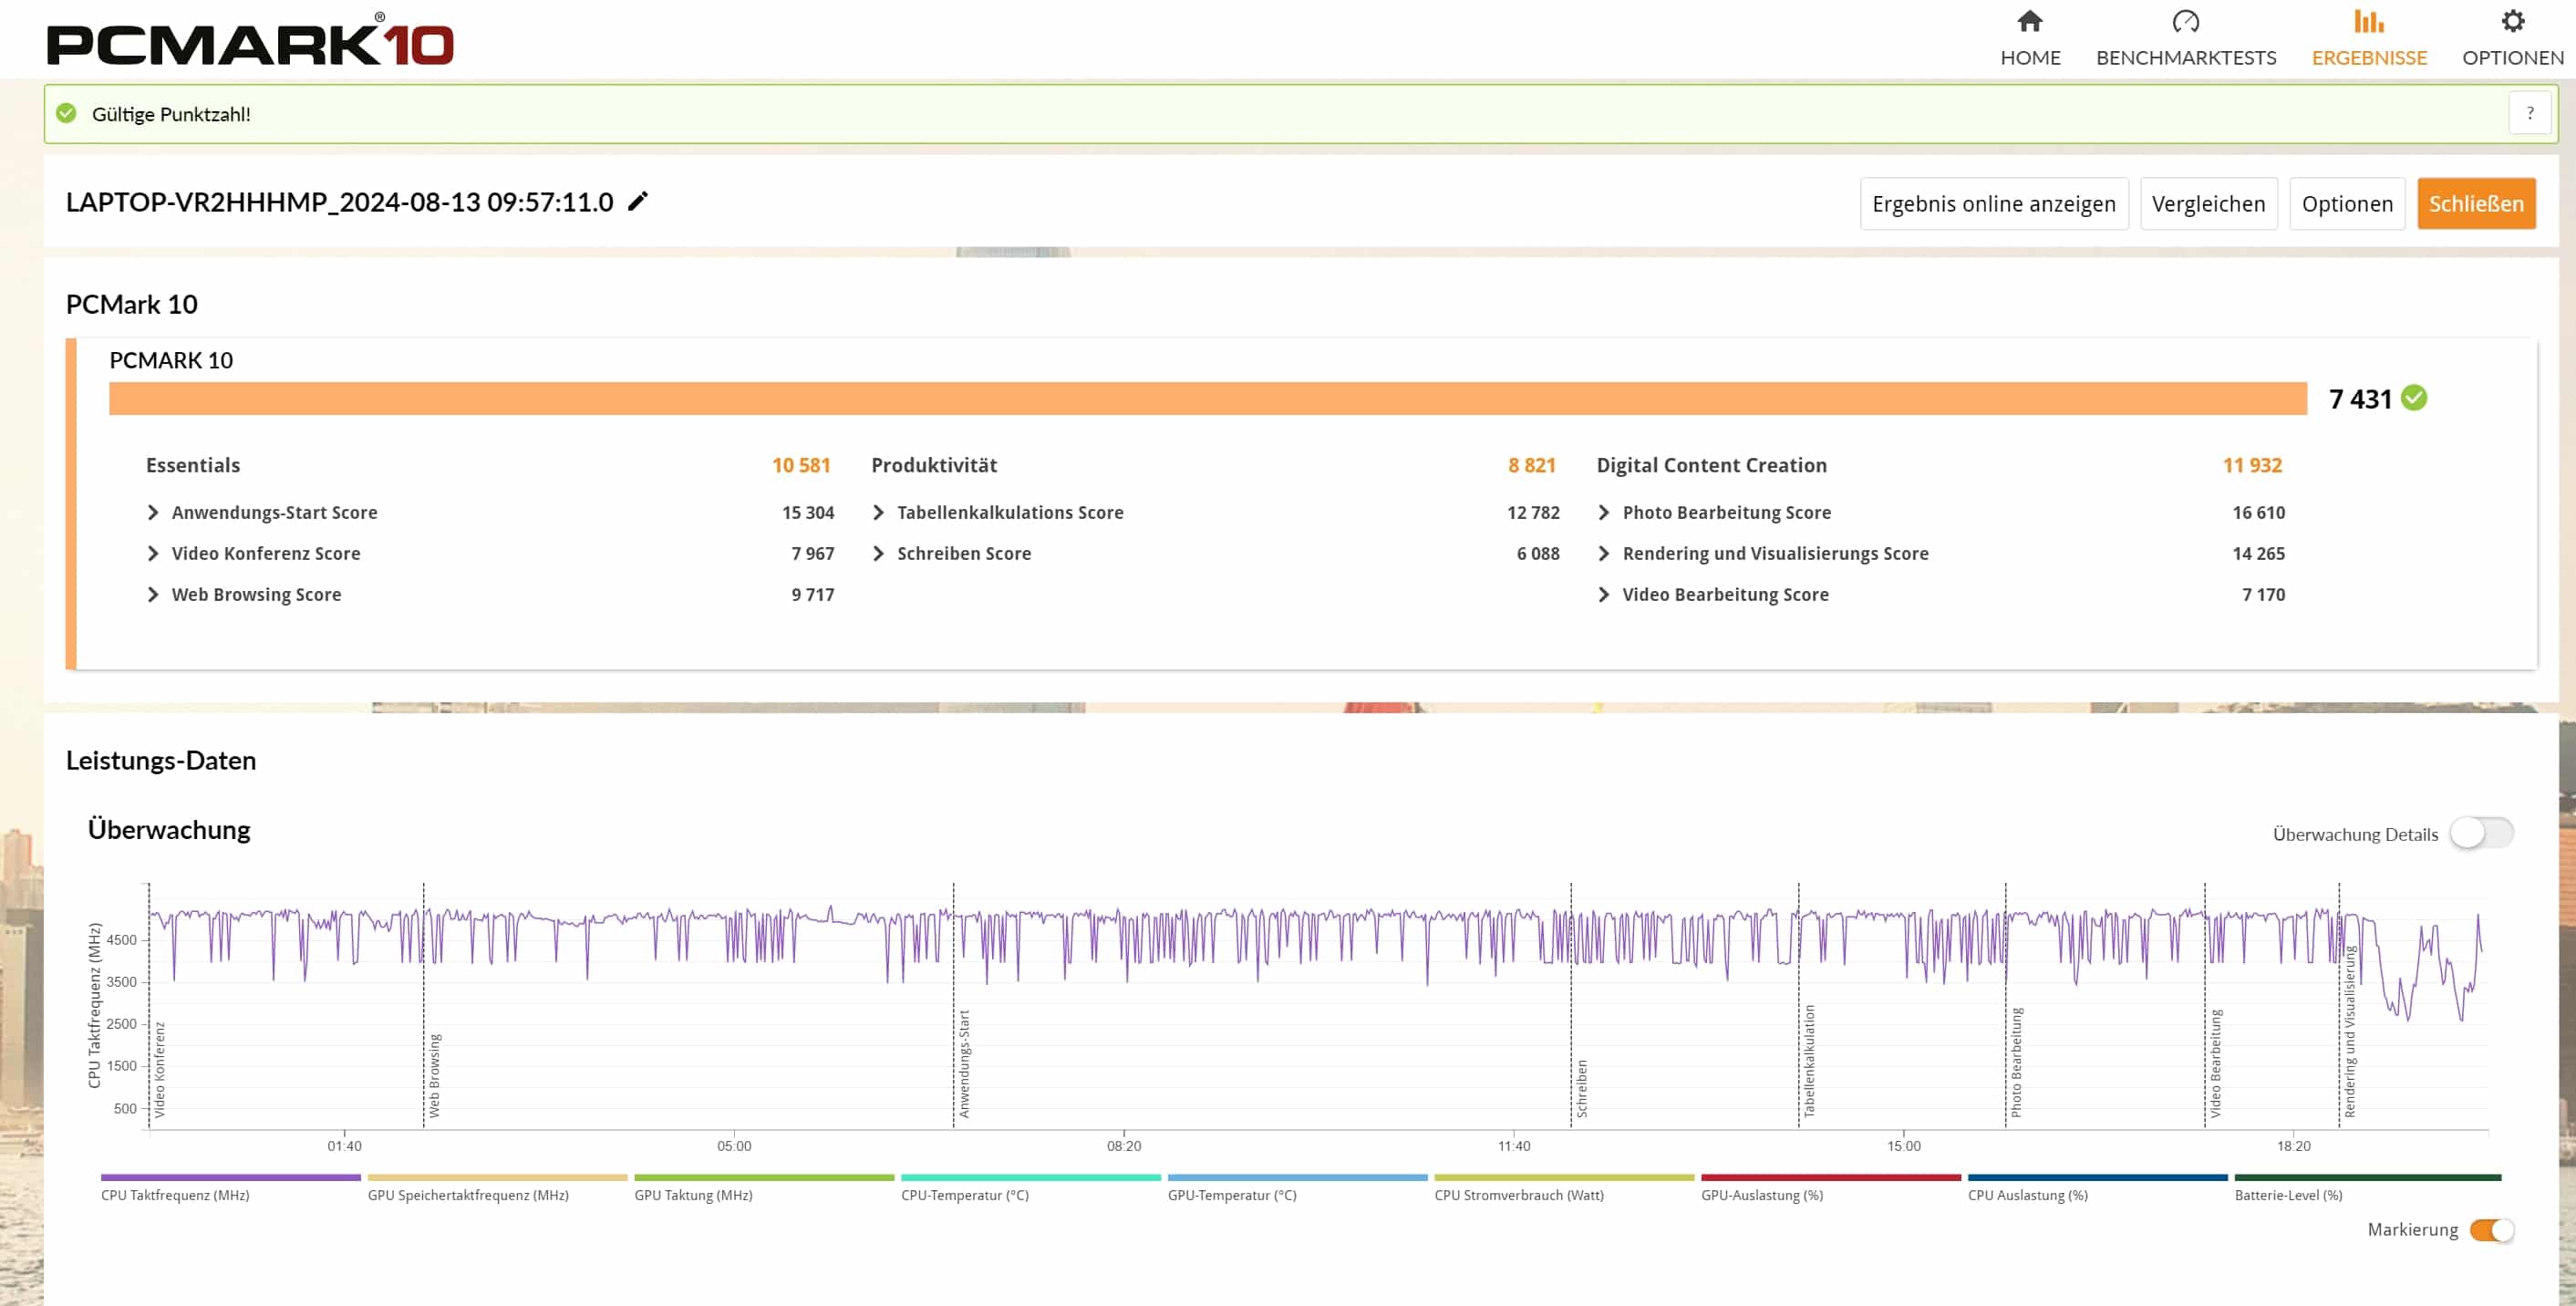Expand Video Konferenz Score row
This screenshot has height=1306, width=2576.
point(153,554)
